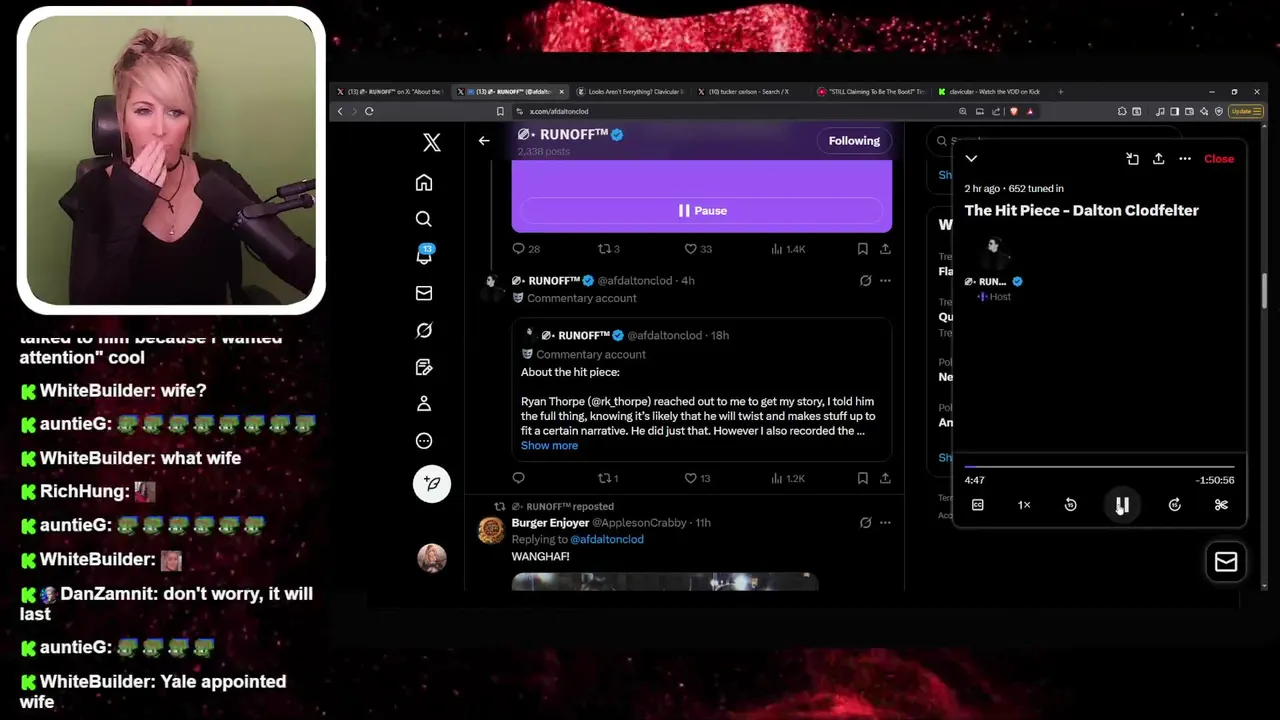Open more options on RUNOFF 4h post
The image size is (1280, 720).
885,281
